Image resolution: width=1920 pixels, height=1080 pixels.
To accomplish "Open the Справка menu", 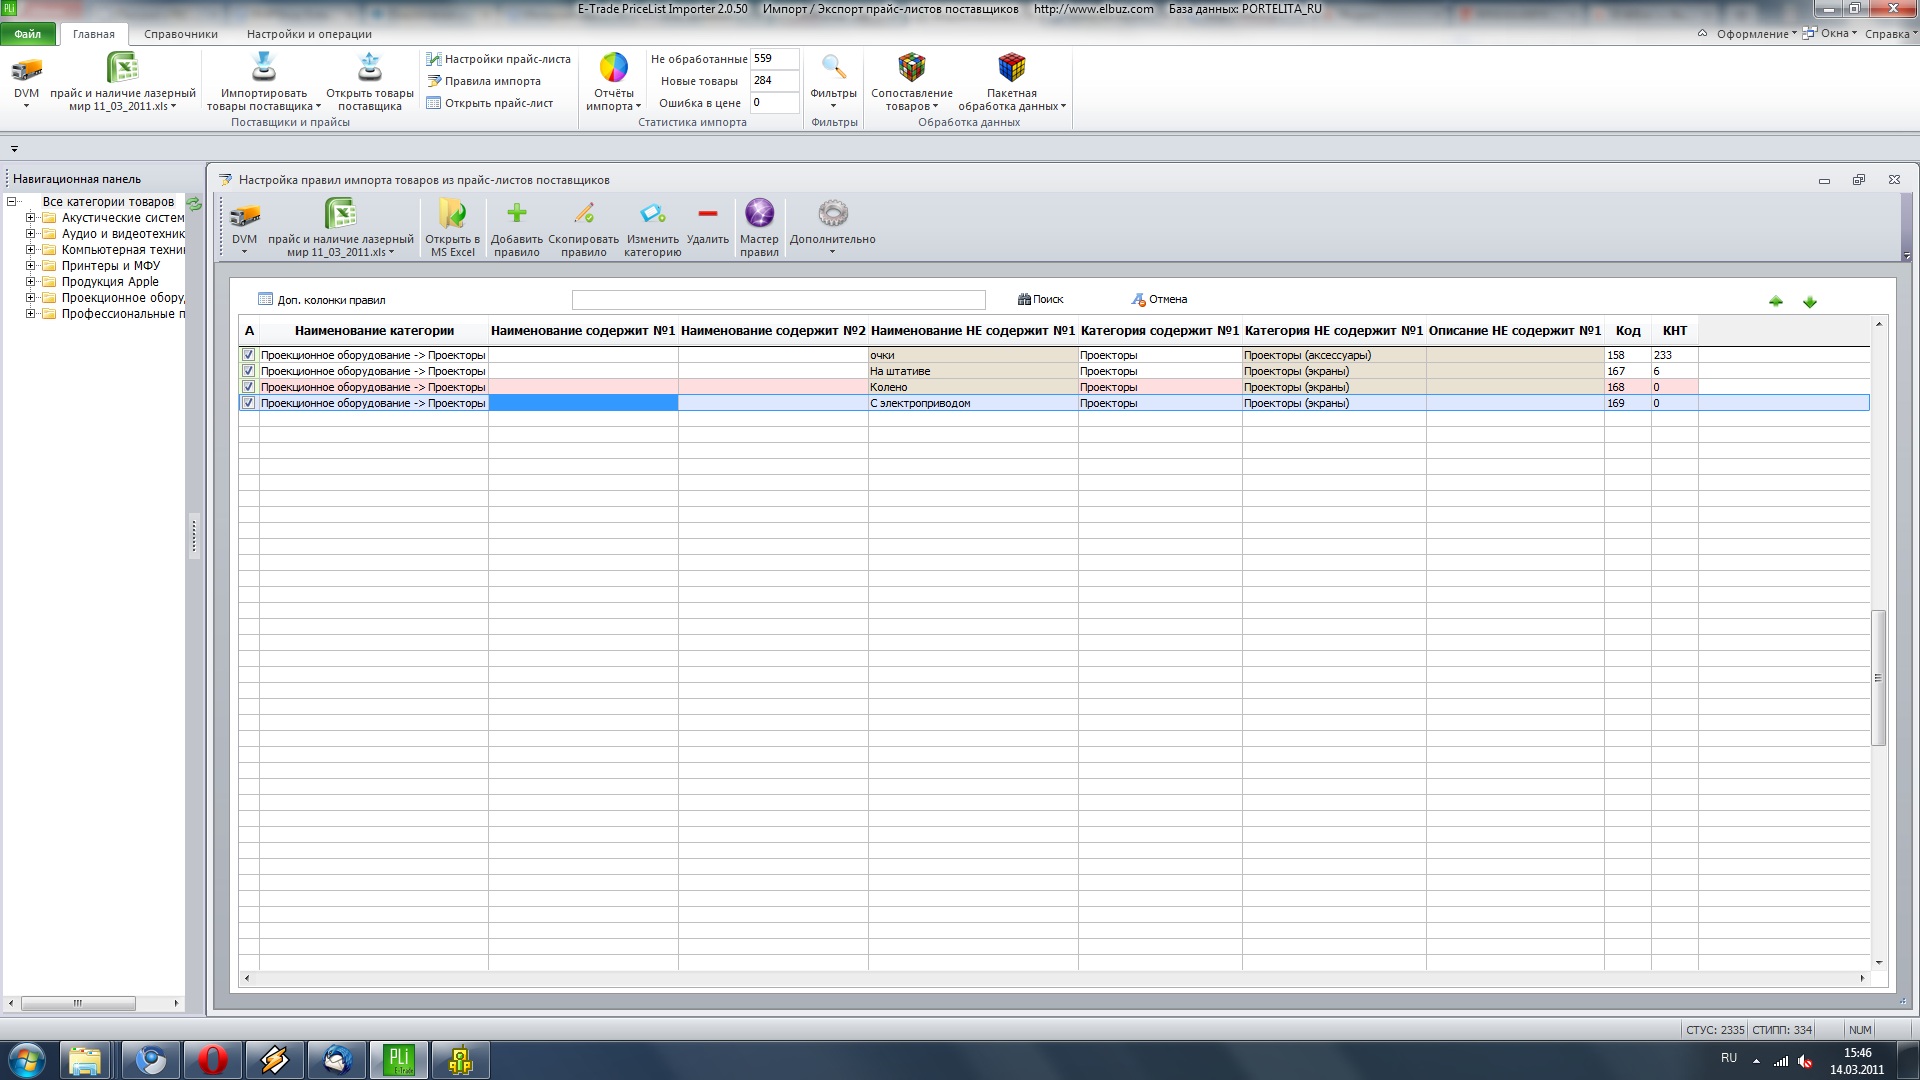I will 1891,34.
